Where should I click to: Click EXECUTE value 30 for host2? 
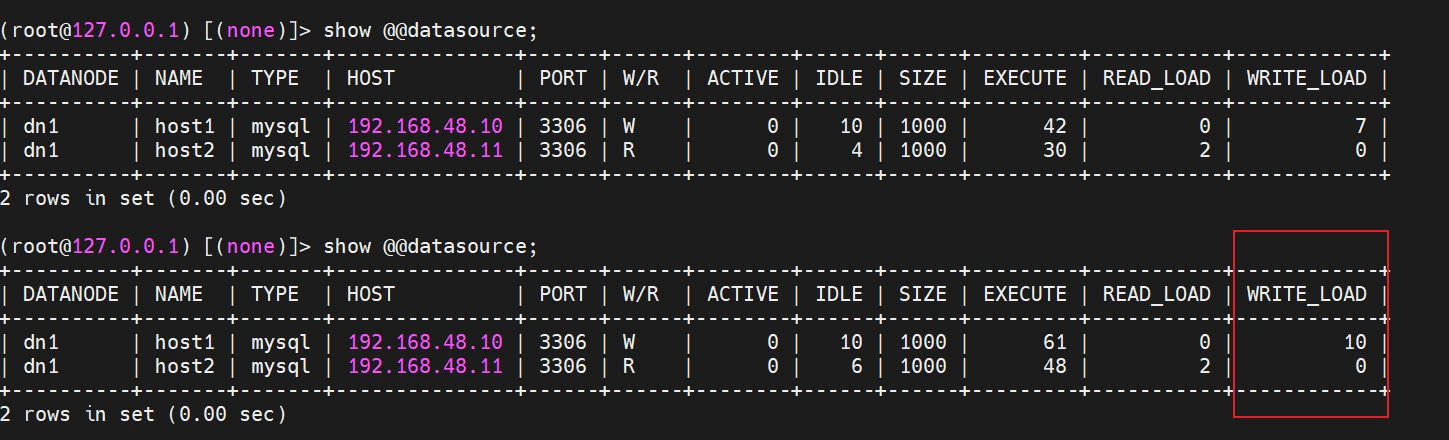point(1053,150)
